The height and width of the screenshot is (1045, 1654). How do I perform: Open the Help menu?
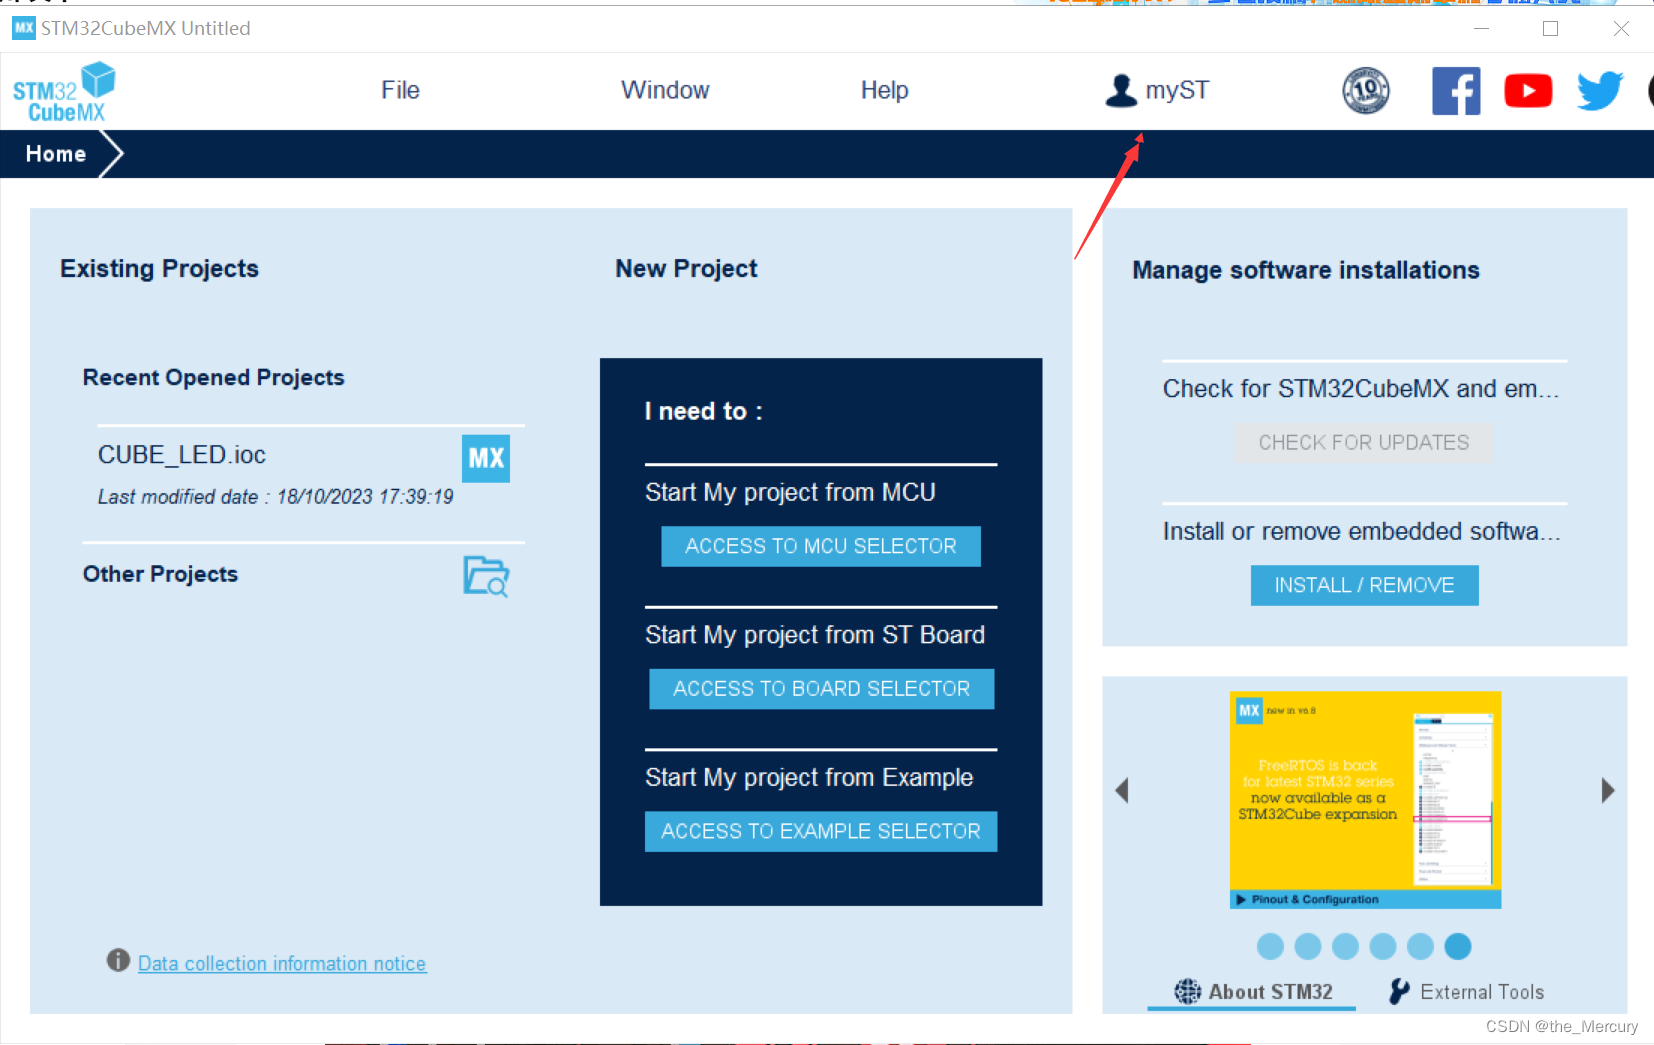[885, 90]
